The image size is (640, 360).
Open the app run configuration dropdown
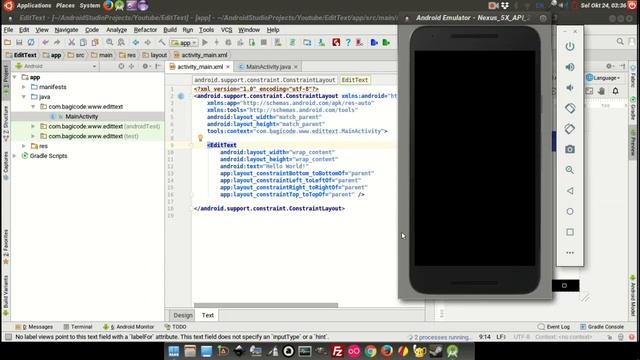point(184,42)
